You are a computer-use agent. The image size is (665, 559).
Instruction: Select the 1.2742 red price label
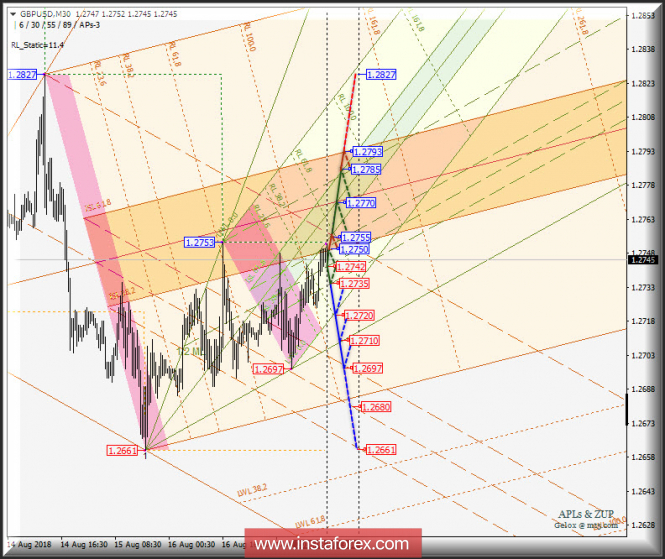click(351, 267)
